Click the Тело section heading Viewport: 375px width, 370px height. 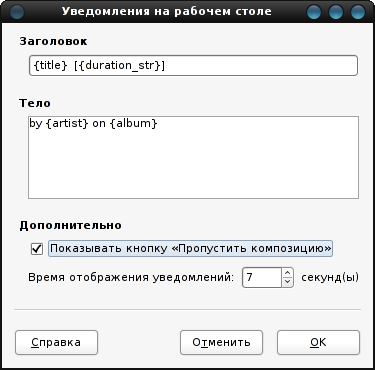pyautogui.click(x=35, y=103)
